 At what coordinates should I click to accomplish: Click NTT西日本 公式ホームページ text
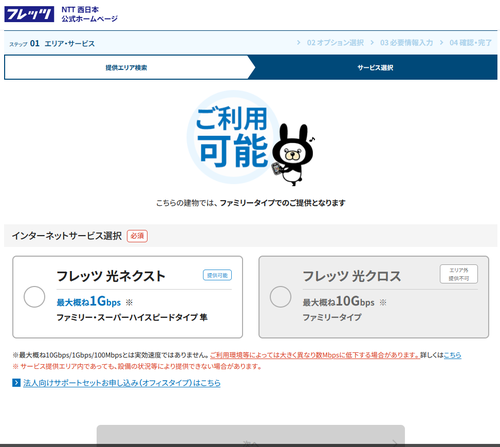pos(89,14)
